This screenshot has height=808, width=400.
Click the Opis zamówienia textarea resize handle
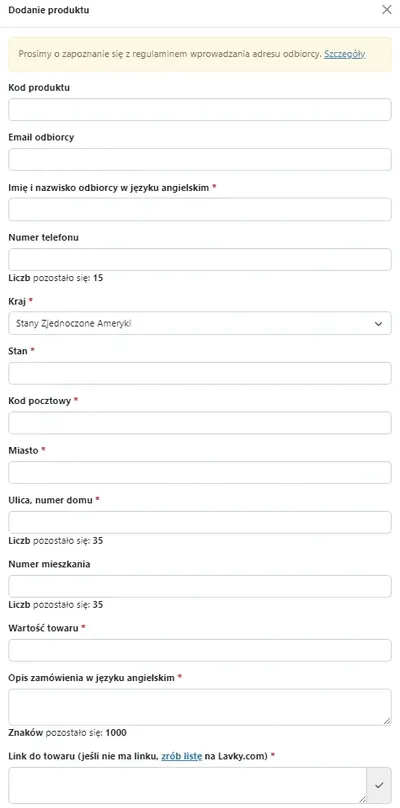click(387, 721)
